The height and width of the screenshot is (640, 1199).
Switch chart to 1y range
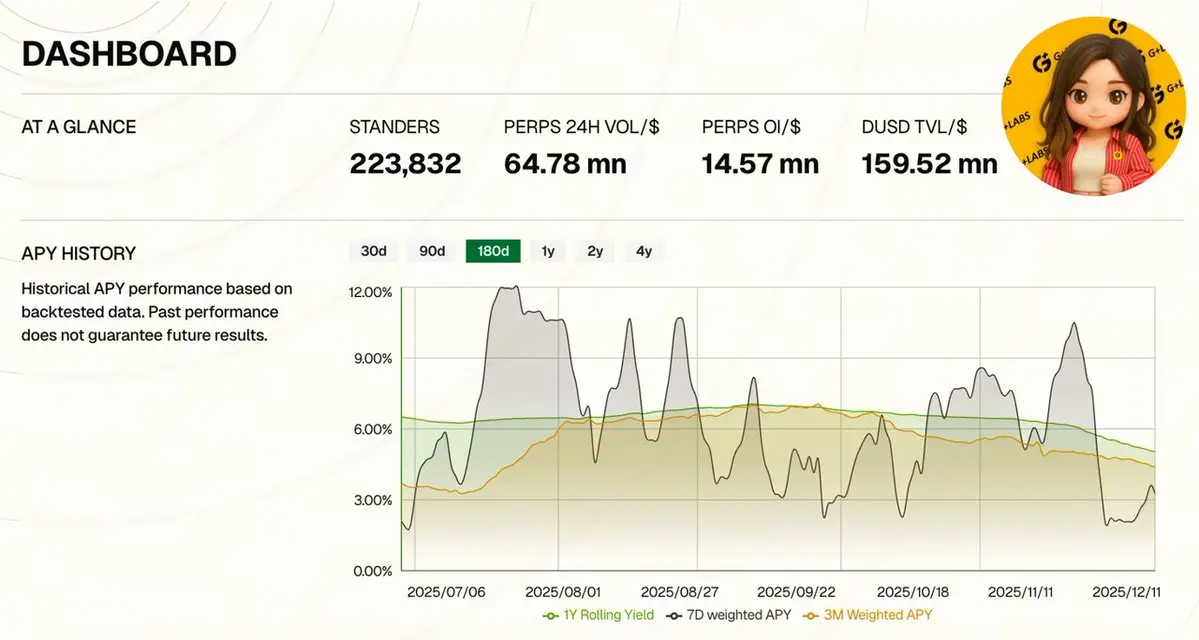pyautogui.click(x=548, y=251)
